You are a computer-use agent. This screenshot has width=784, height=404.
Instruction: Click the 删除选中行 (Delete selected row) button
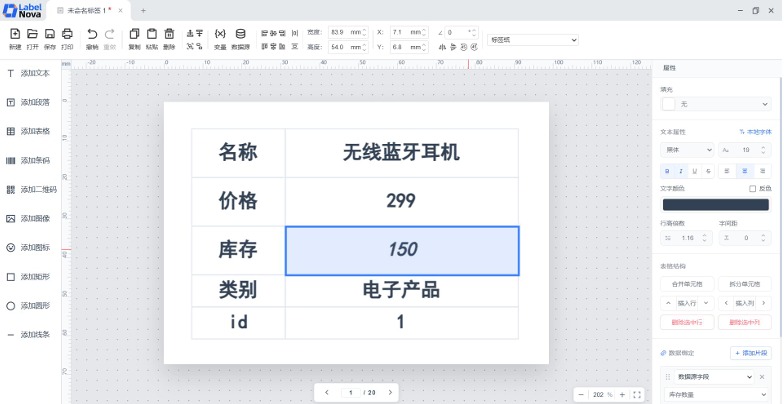point(687,322)
